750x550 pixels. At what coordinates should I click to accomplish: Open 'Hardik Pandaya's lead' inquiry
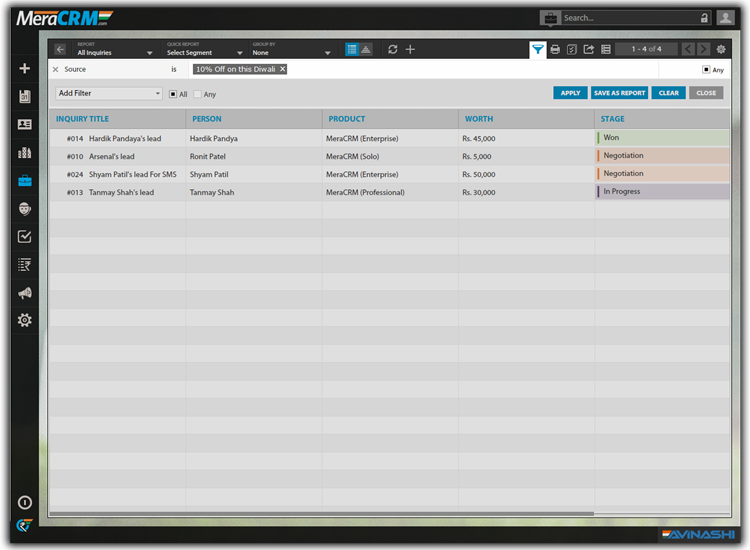[125, 139]
